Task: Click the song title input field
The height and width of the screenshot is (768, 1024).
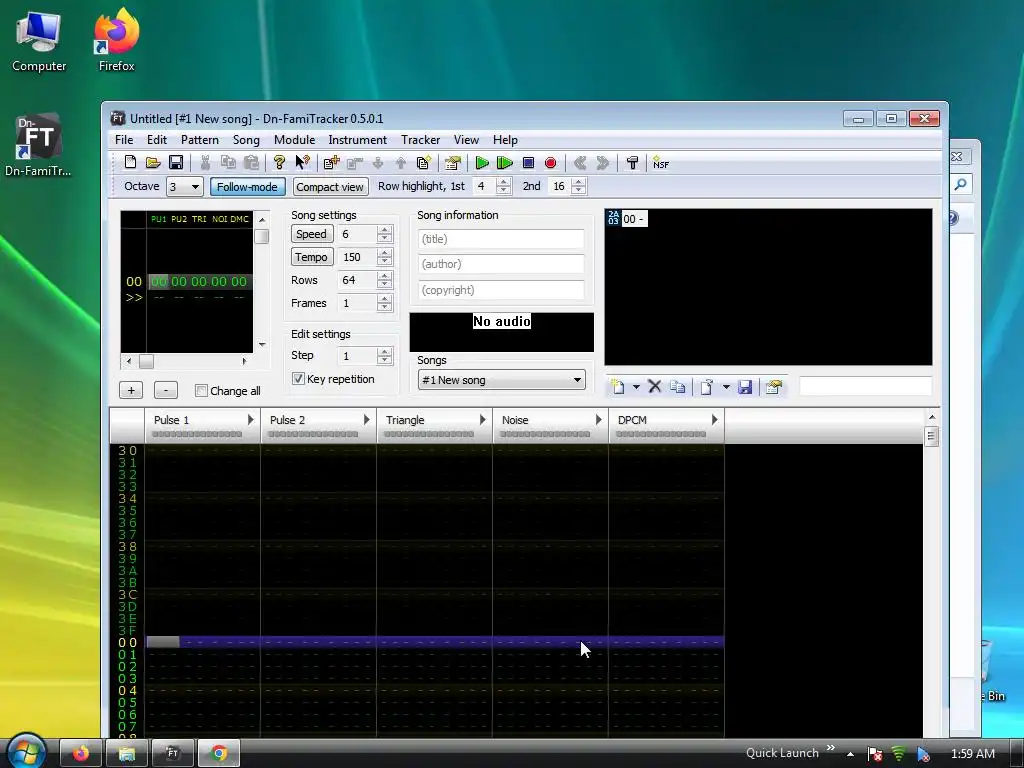Action: pos(501,239)
